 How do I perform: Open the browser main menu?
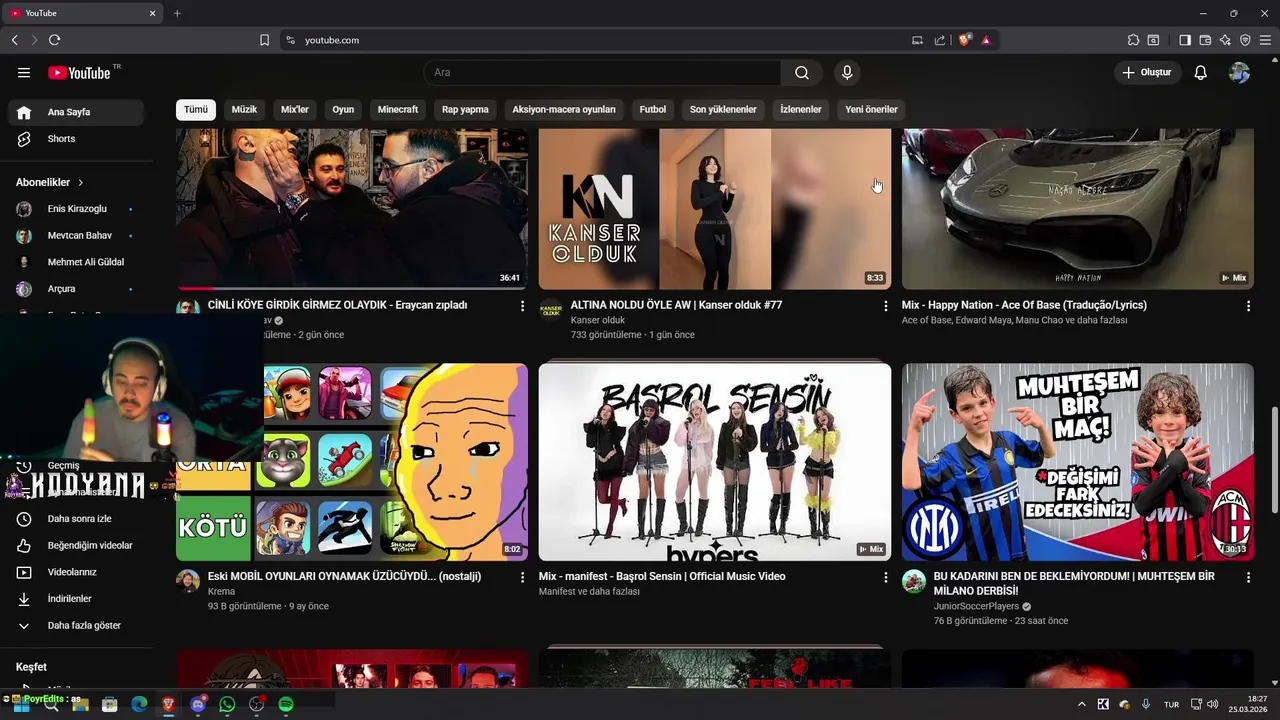pyautogui.click(x=1265, y=40)
